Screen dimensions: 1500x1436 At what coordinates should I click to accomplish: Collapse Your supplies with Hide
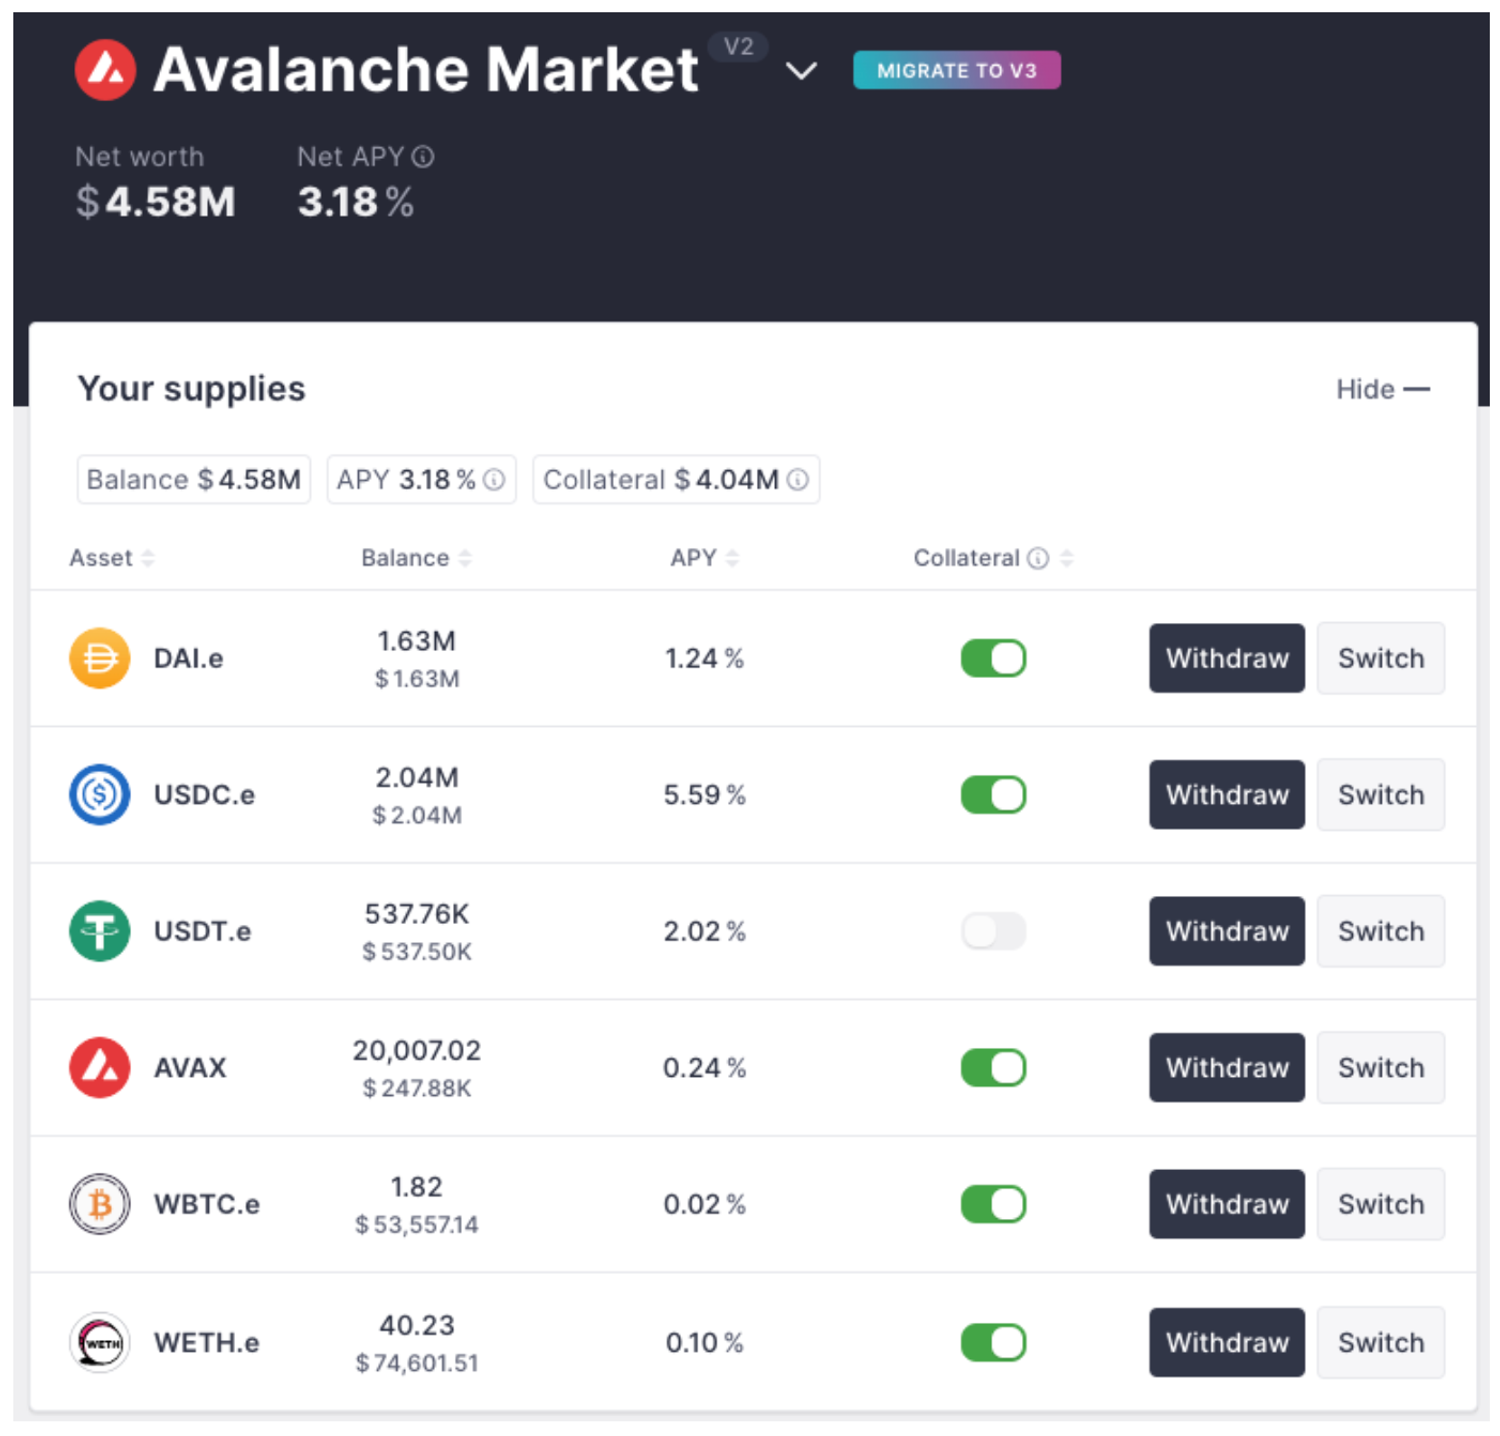[1382, 389]
